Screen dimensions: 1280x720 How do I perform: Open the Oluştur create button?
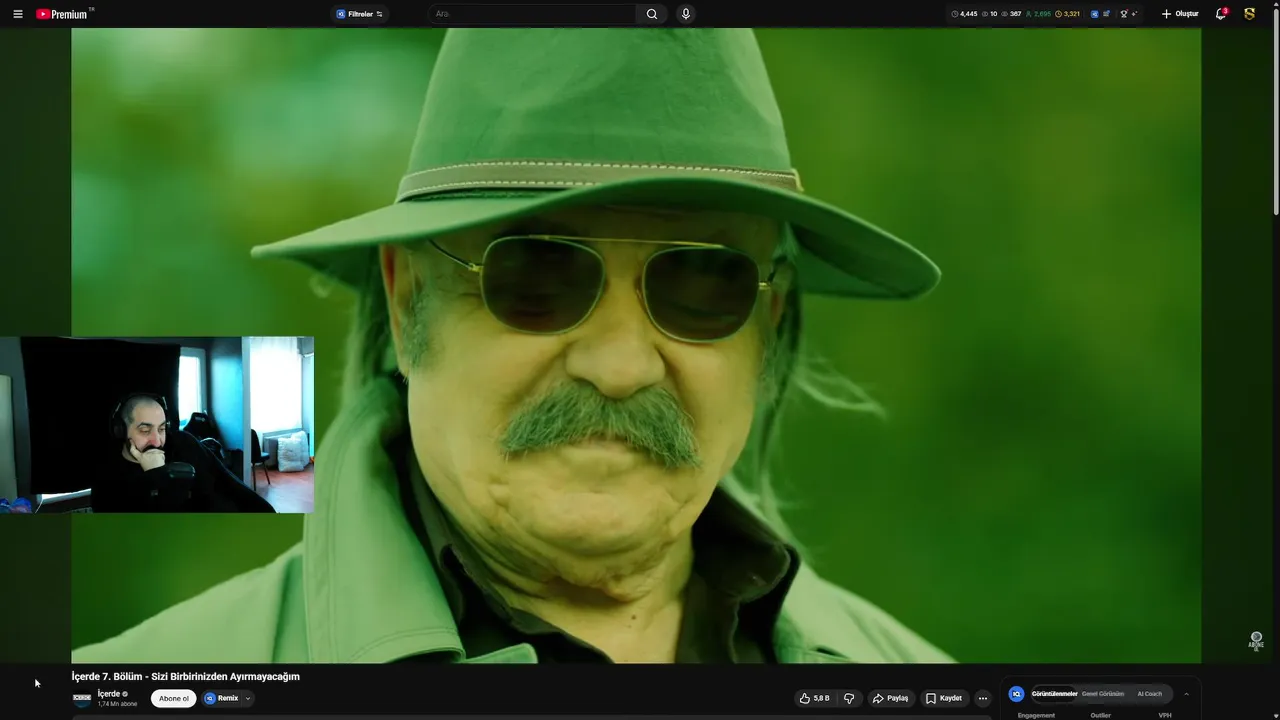click(x=1180, y=14)
